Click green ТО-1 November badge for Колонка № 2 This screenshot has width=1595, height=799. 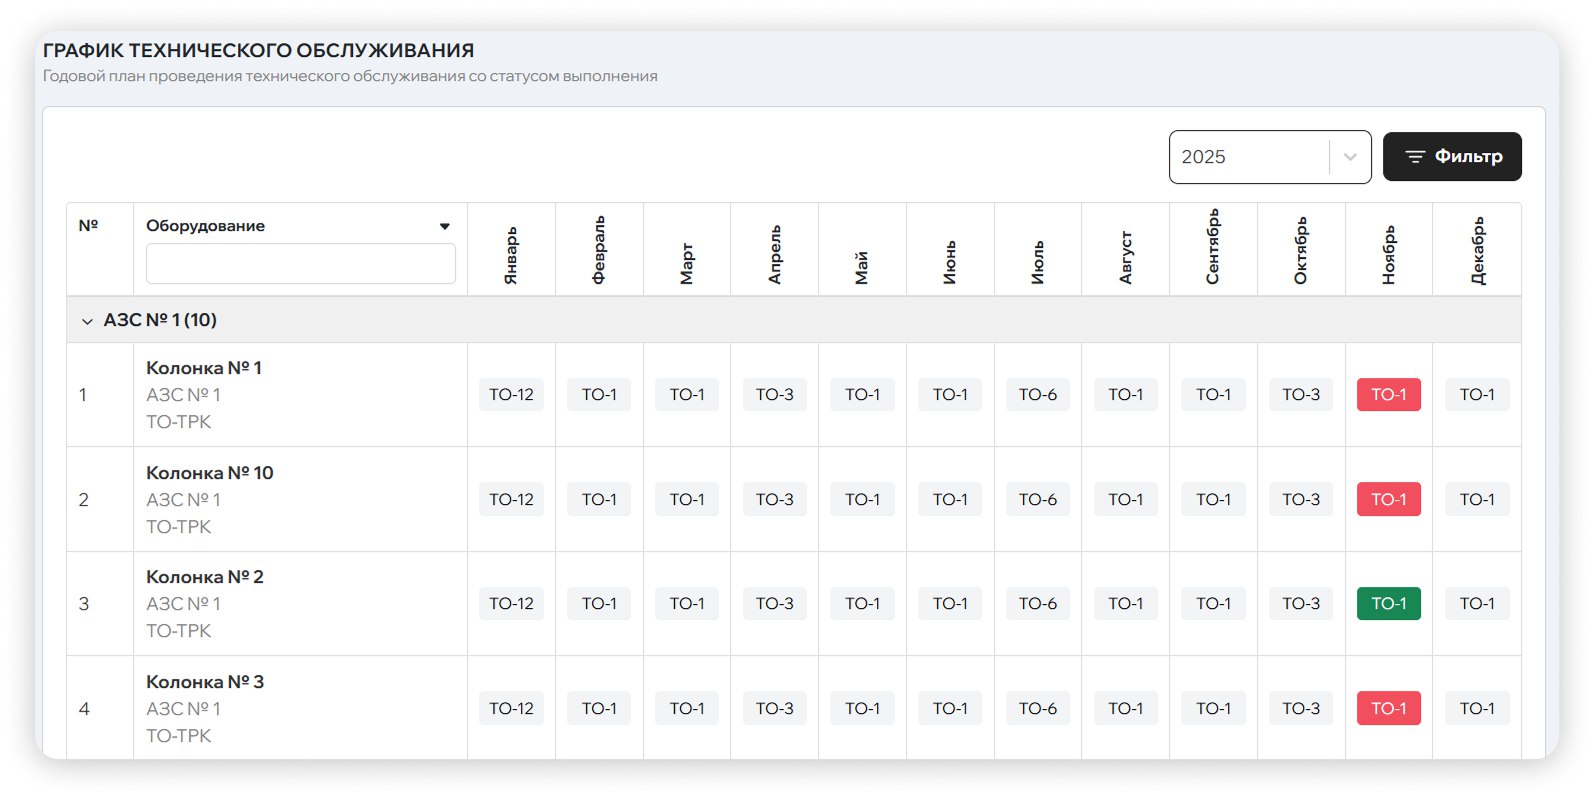[x=1388, y=604]
